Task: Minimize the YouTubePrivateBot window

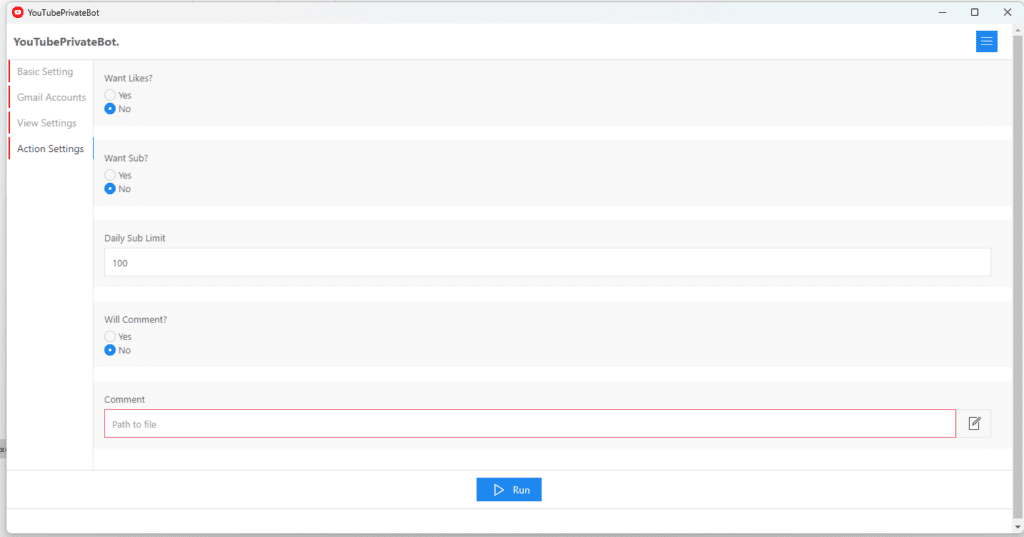Action: 943,12
